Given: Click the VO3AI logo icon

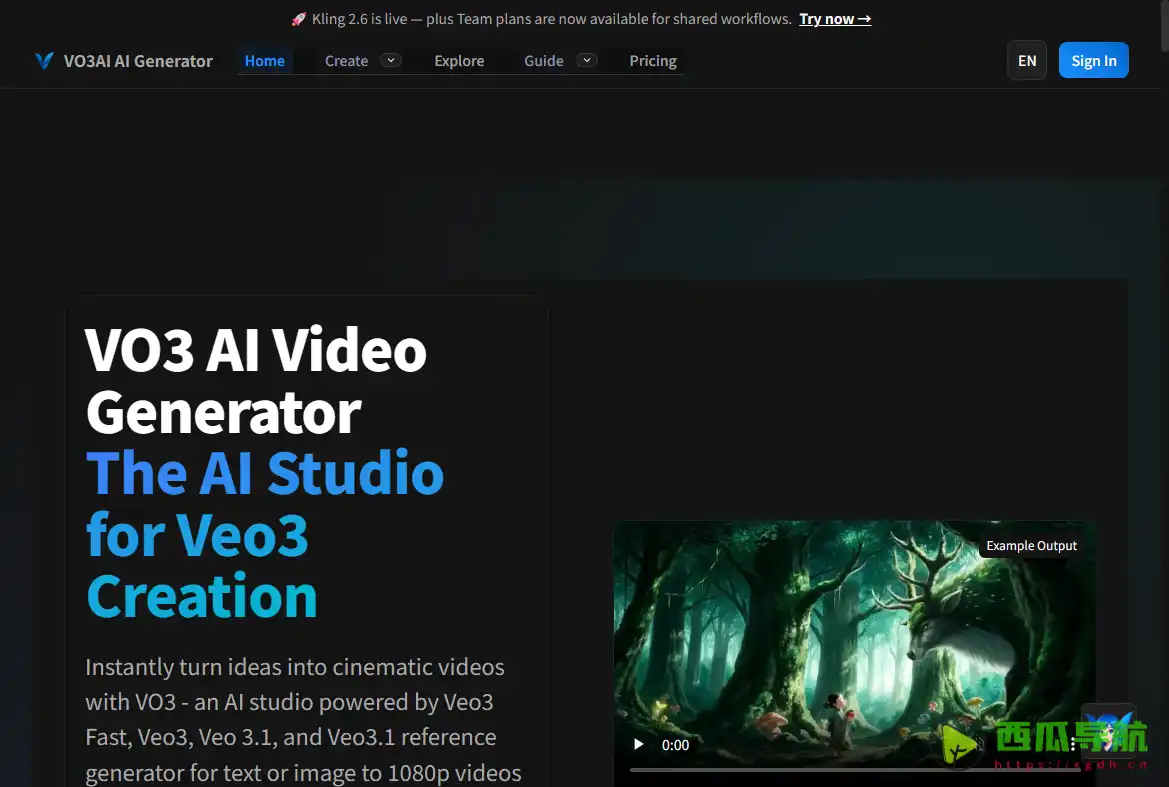Looking at the screenshot, I should (x=44, y=60).
